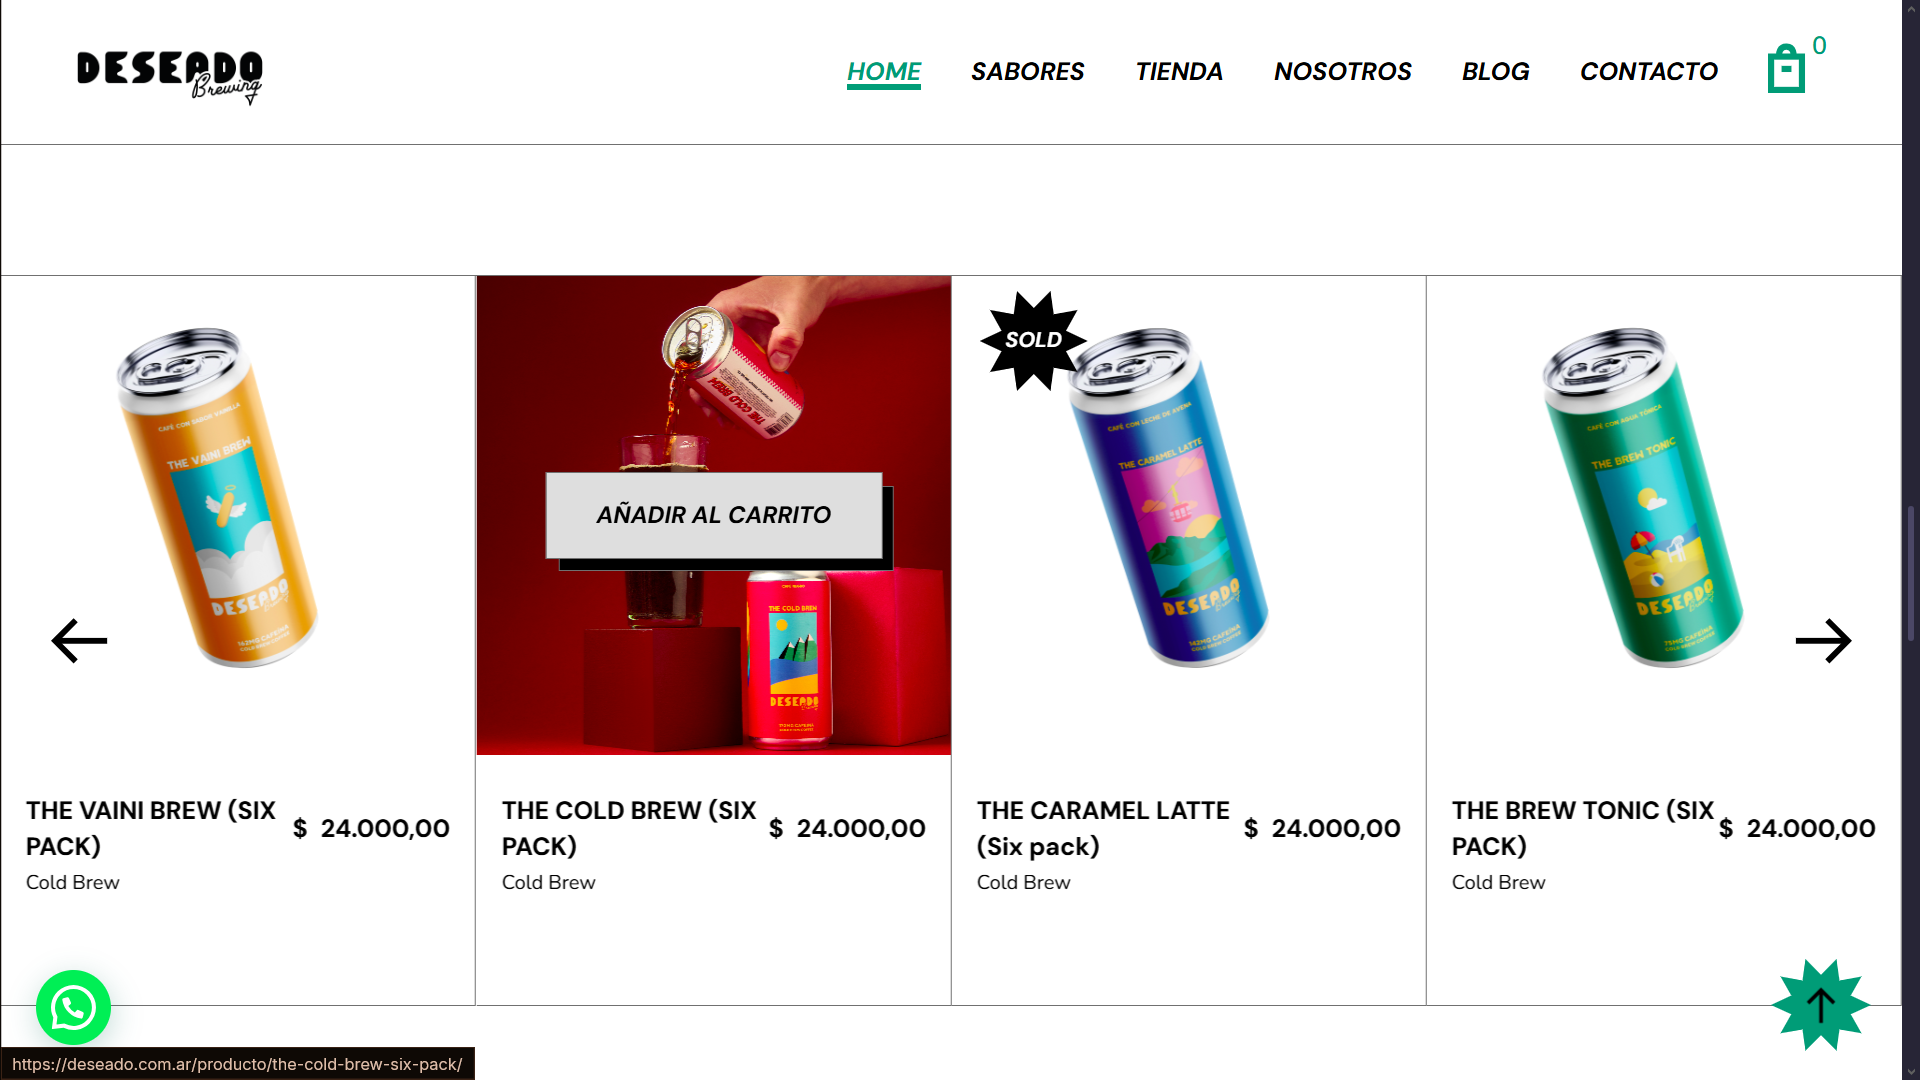Viewport: 1920px width, 1080px height.
Task: Click the SOLD starburst badge
Action: pyautogui.click(x=1033, y=340)
